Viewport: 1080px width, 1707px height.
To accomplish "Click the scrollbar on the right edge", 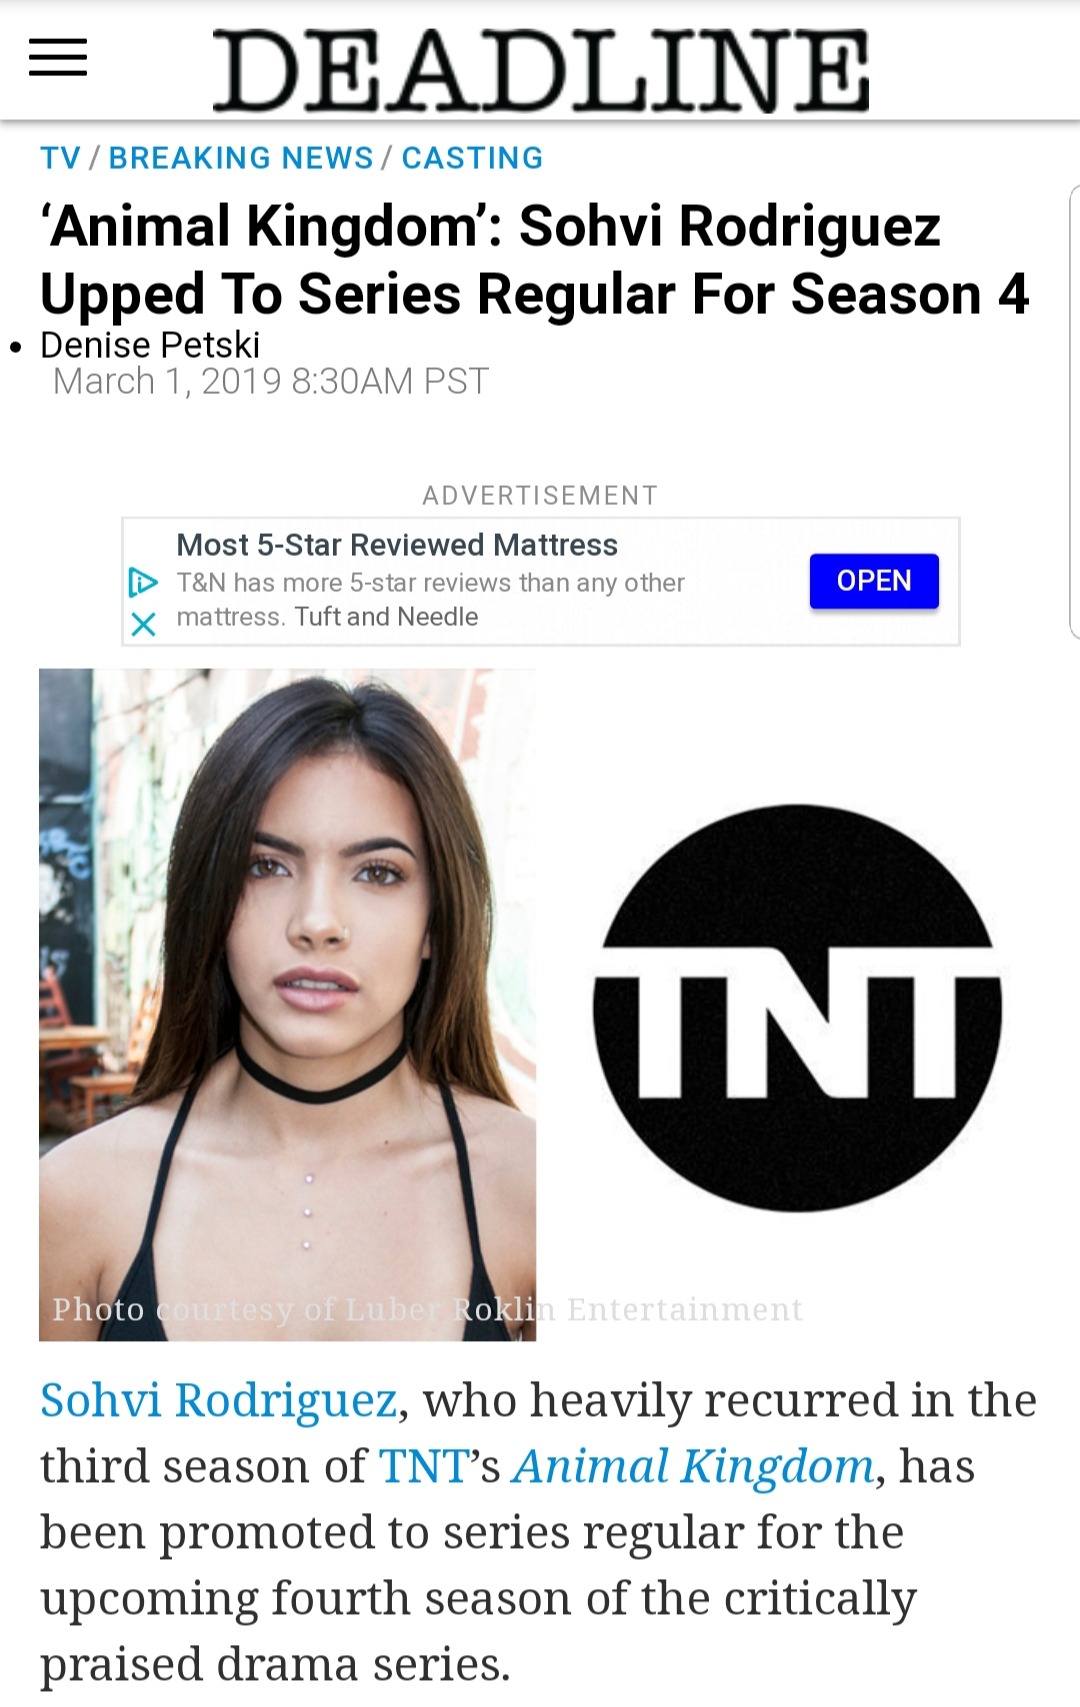I will pyautogui.click(x=1075, y=411).
